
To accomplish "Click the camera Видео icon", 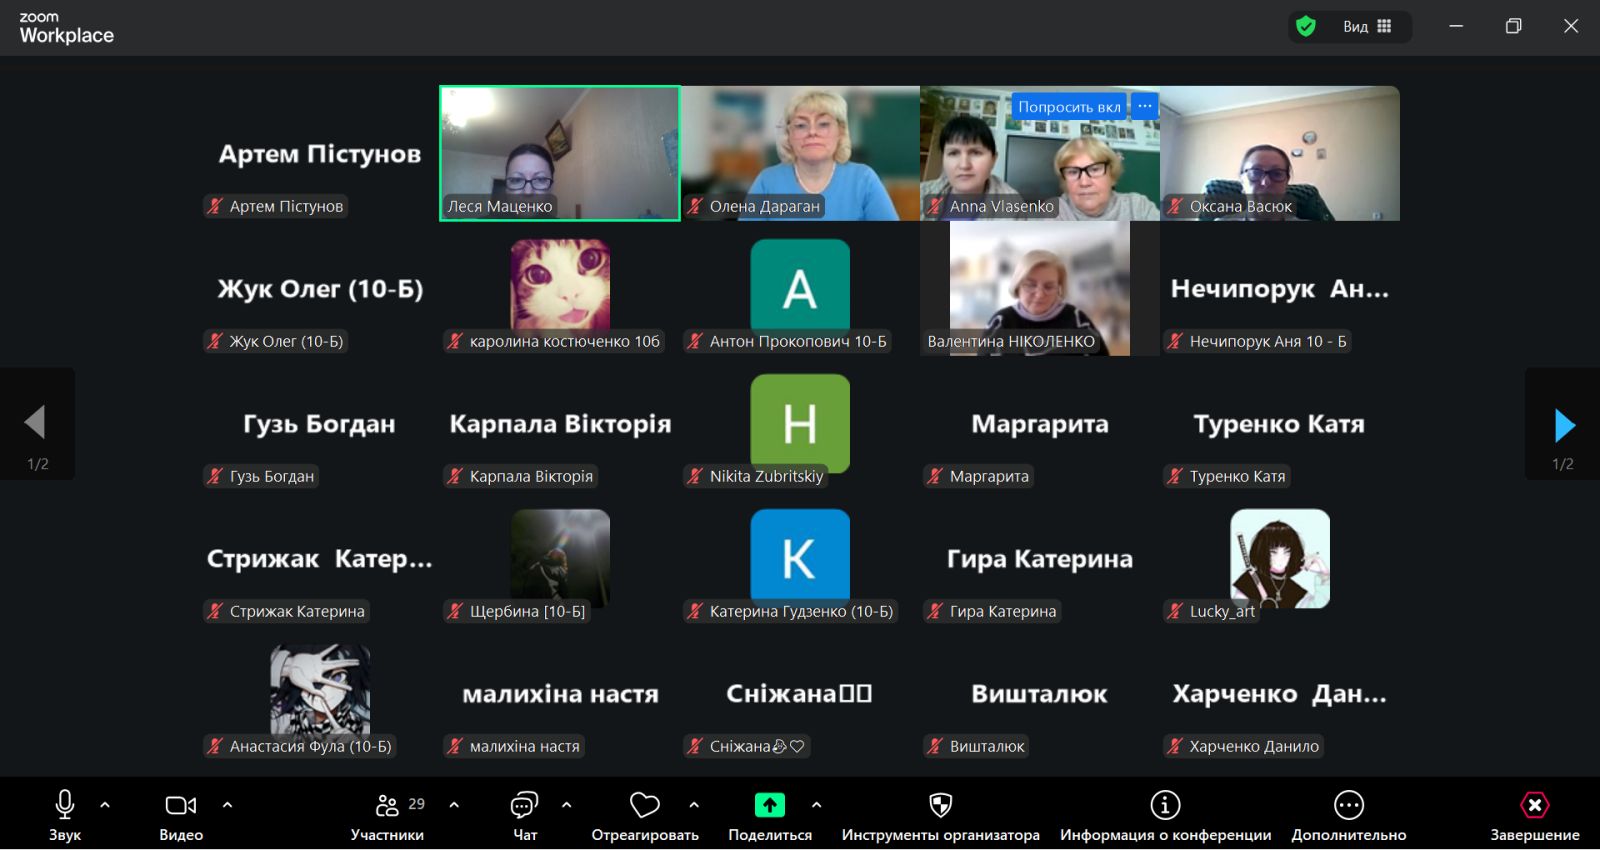I will [181, 805].
